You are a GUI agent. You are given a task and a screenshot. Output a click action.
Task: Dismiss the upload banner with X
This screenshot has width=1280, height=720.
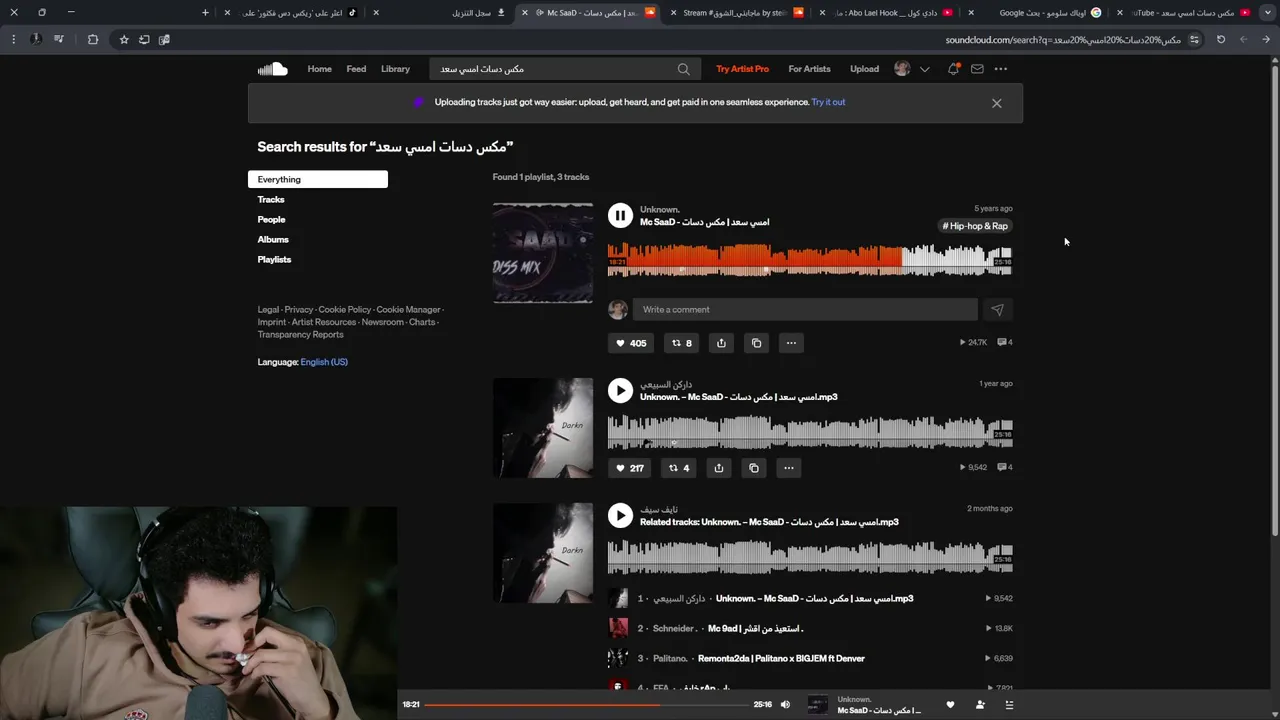(997, 103)
